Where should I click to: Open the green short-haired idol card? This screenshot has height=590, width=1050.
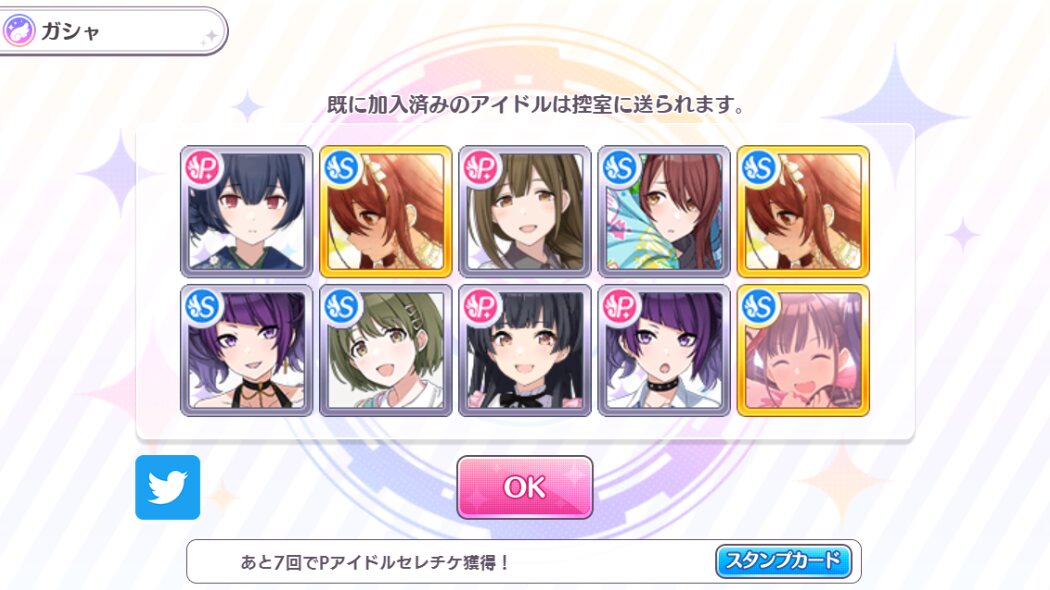(386, 350)
